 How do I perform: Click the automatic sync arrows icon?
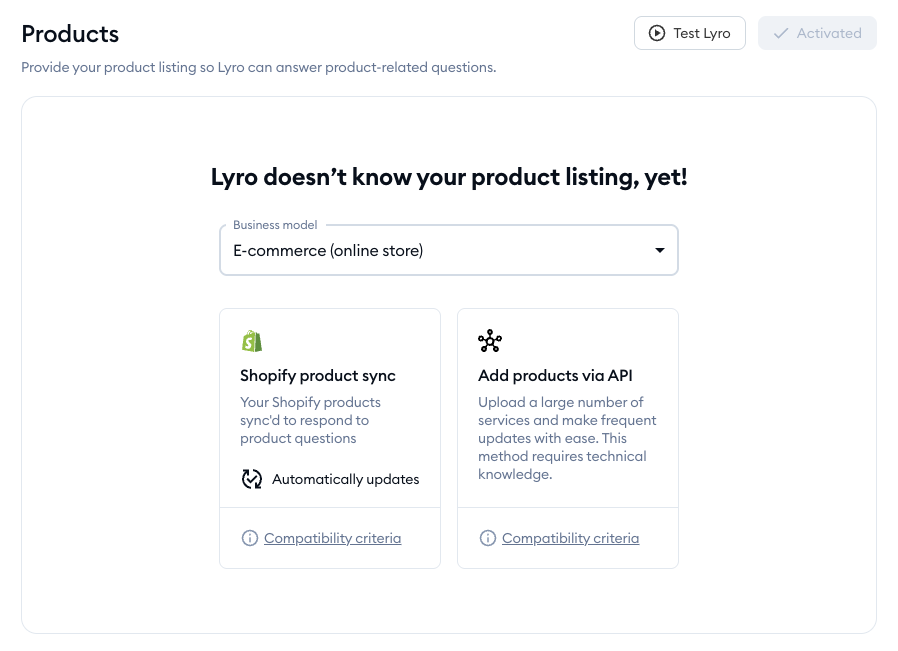tap(252, 479)
